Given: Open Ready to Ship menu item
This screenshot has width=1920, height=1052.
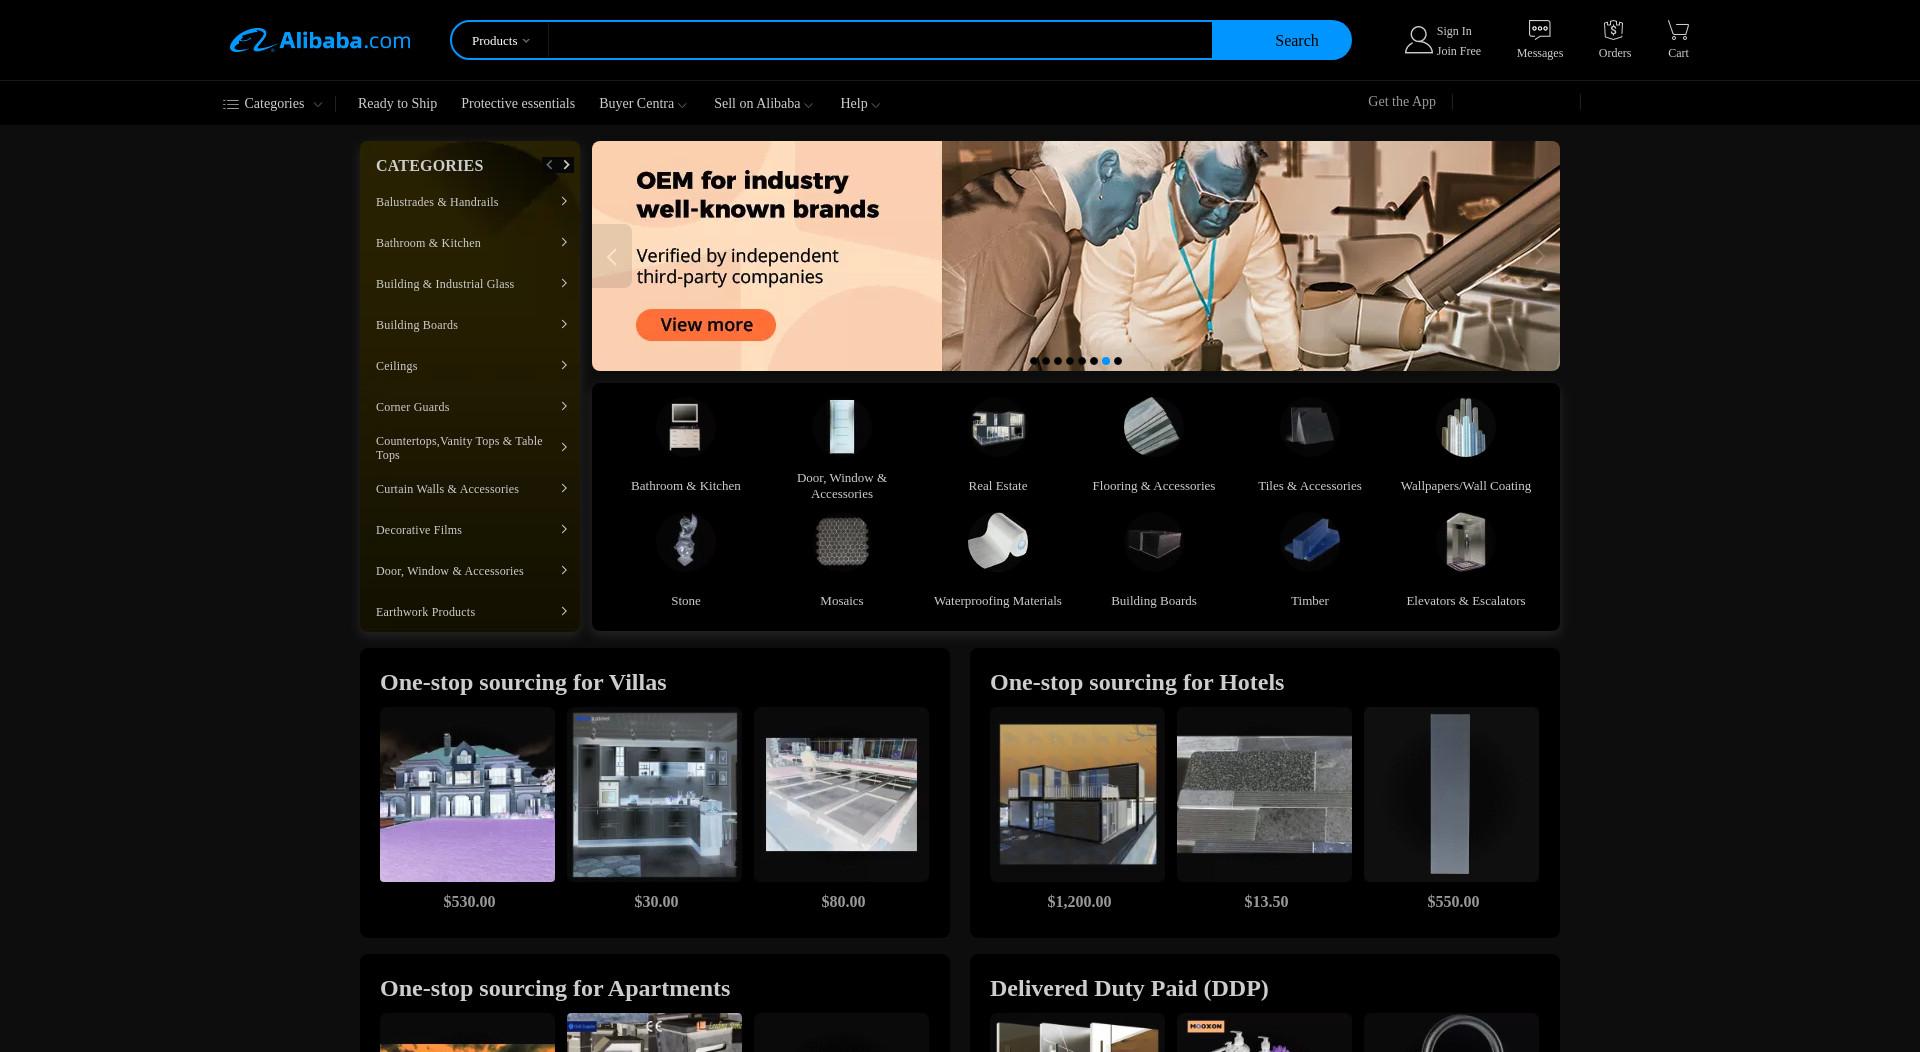Looking at the screenshot, I should tap(397, 104).
